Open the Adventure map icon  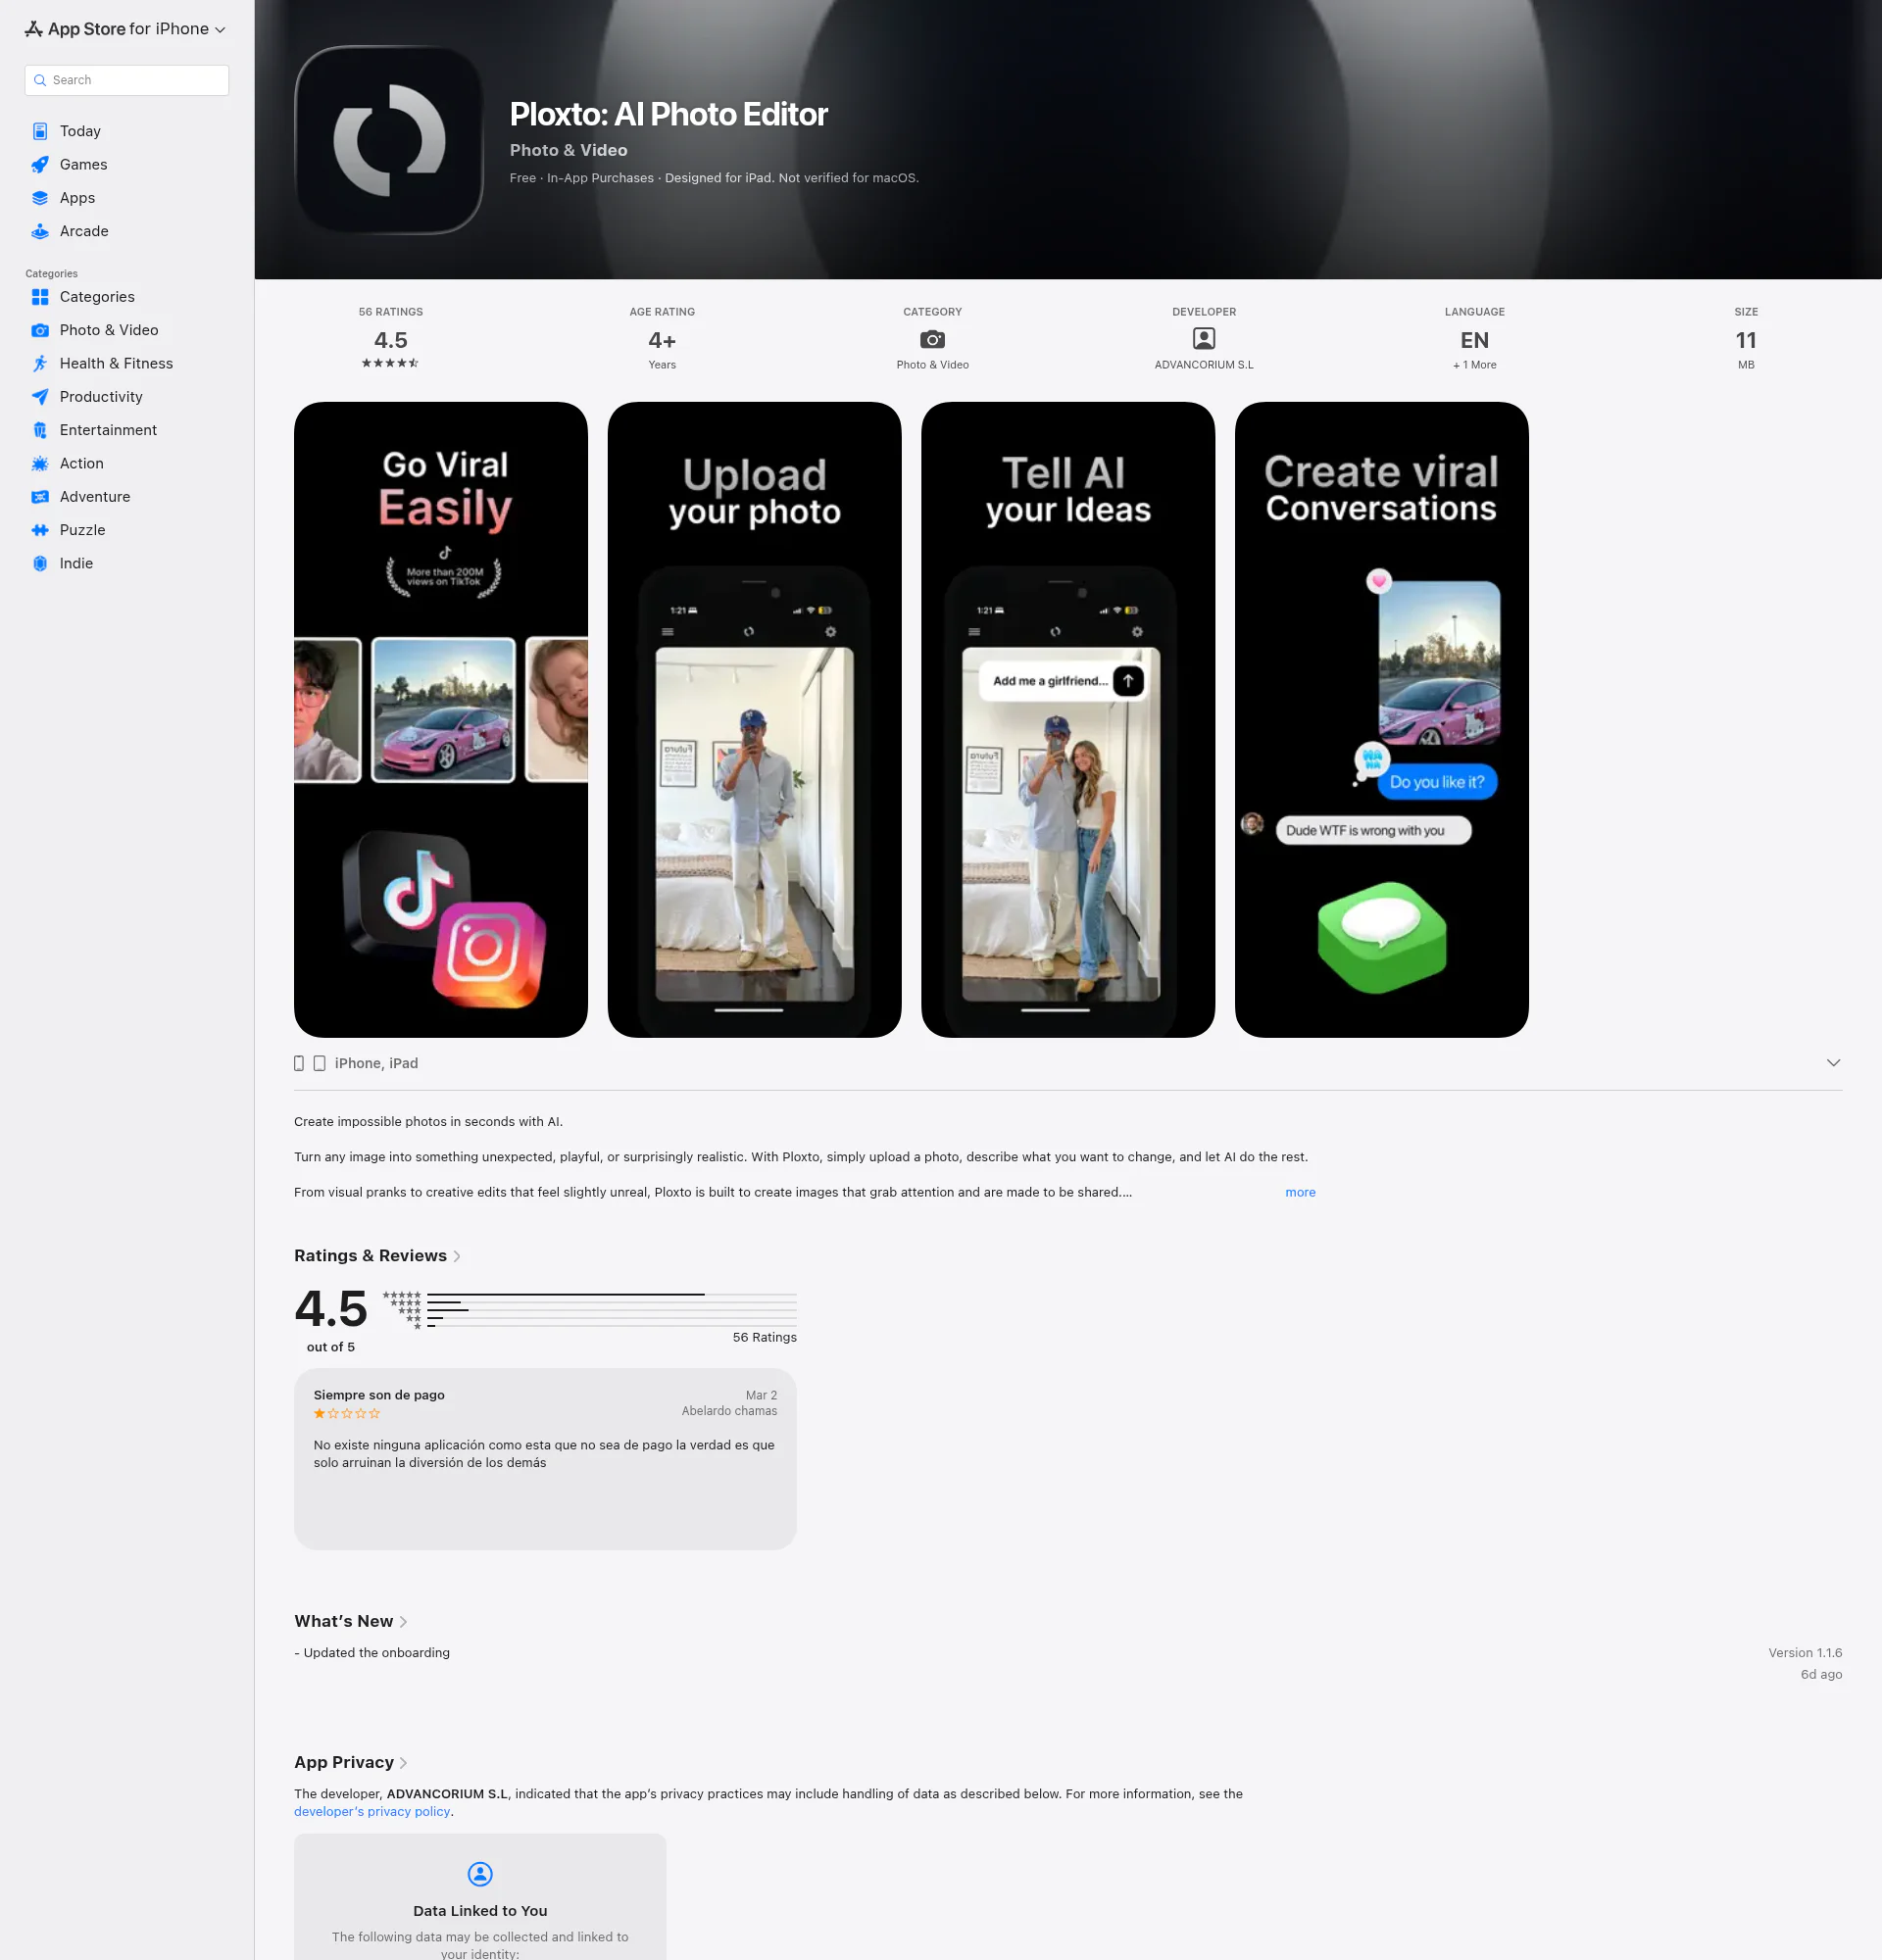tap(40, 497)
